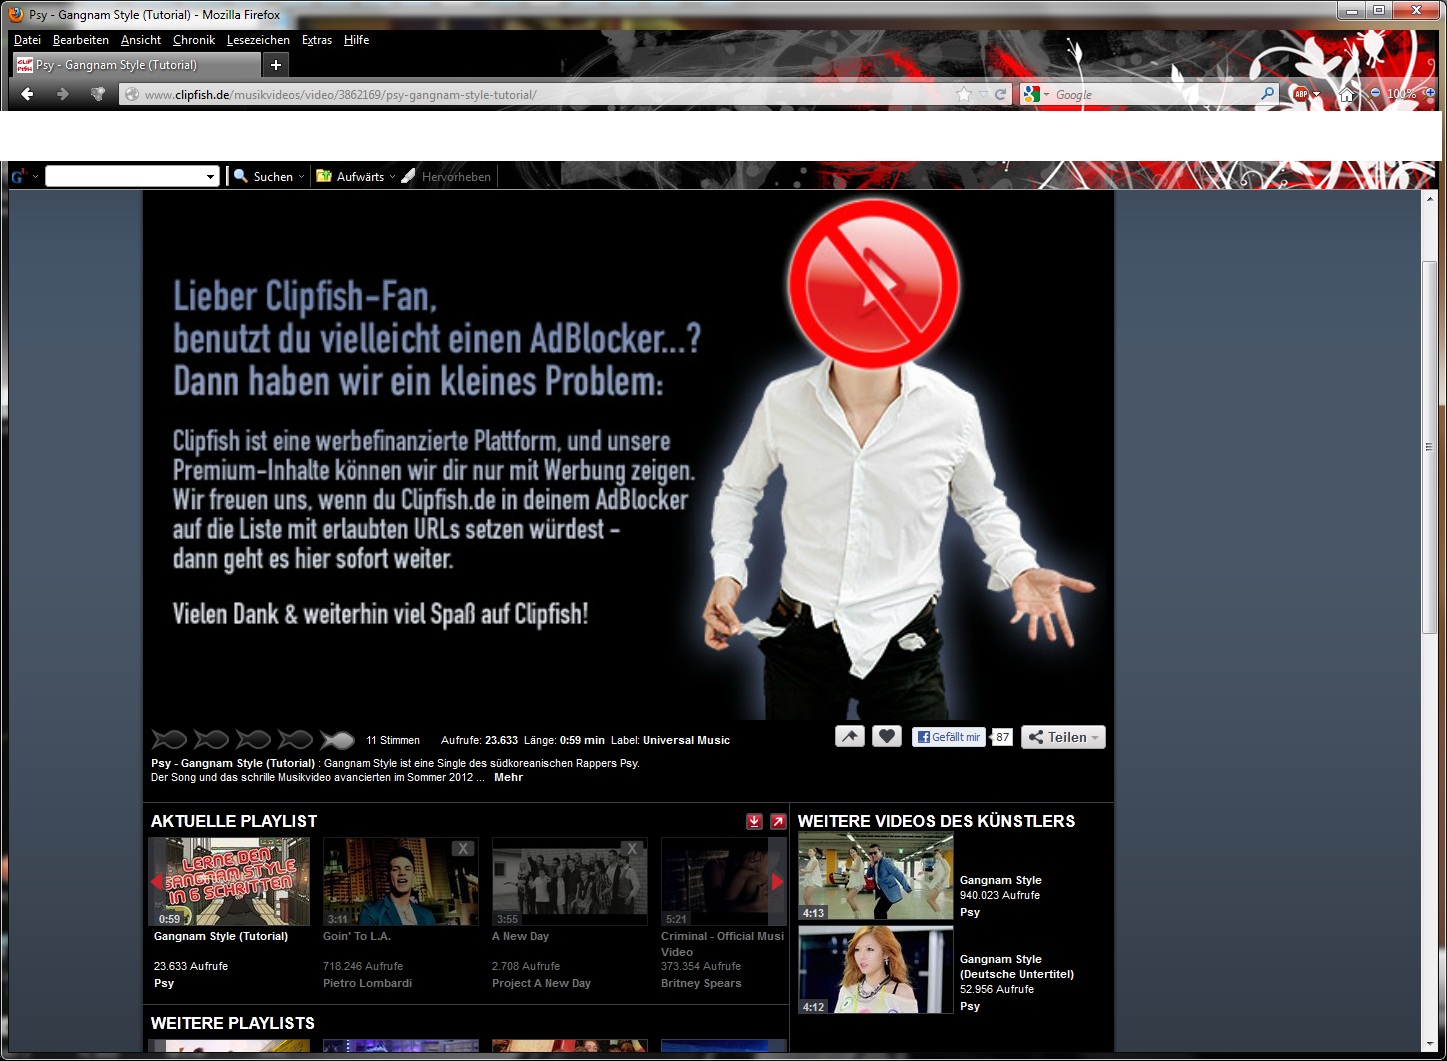Select the Psy - Gangnam Style (Tutorial) tab
This screenshot has width=1447, height=1061.
(135, 65)
